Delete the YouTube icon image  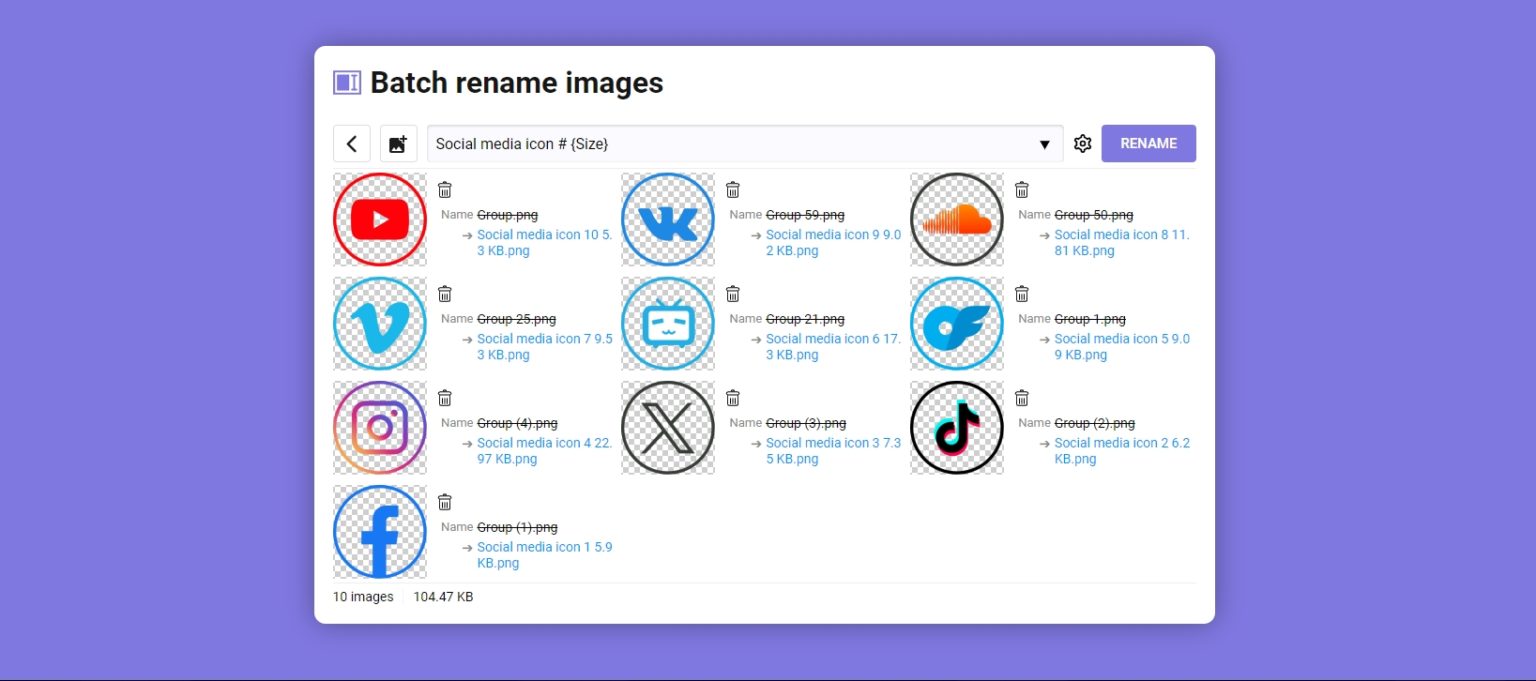tap(444, 189)
